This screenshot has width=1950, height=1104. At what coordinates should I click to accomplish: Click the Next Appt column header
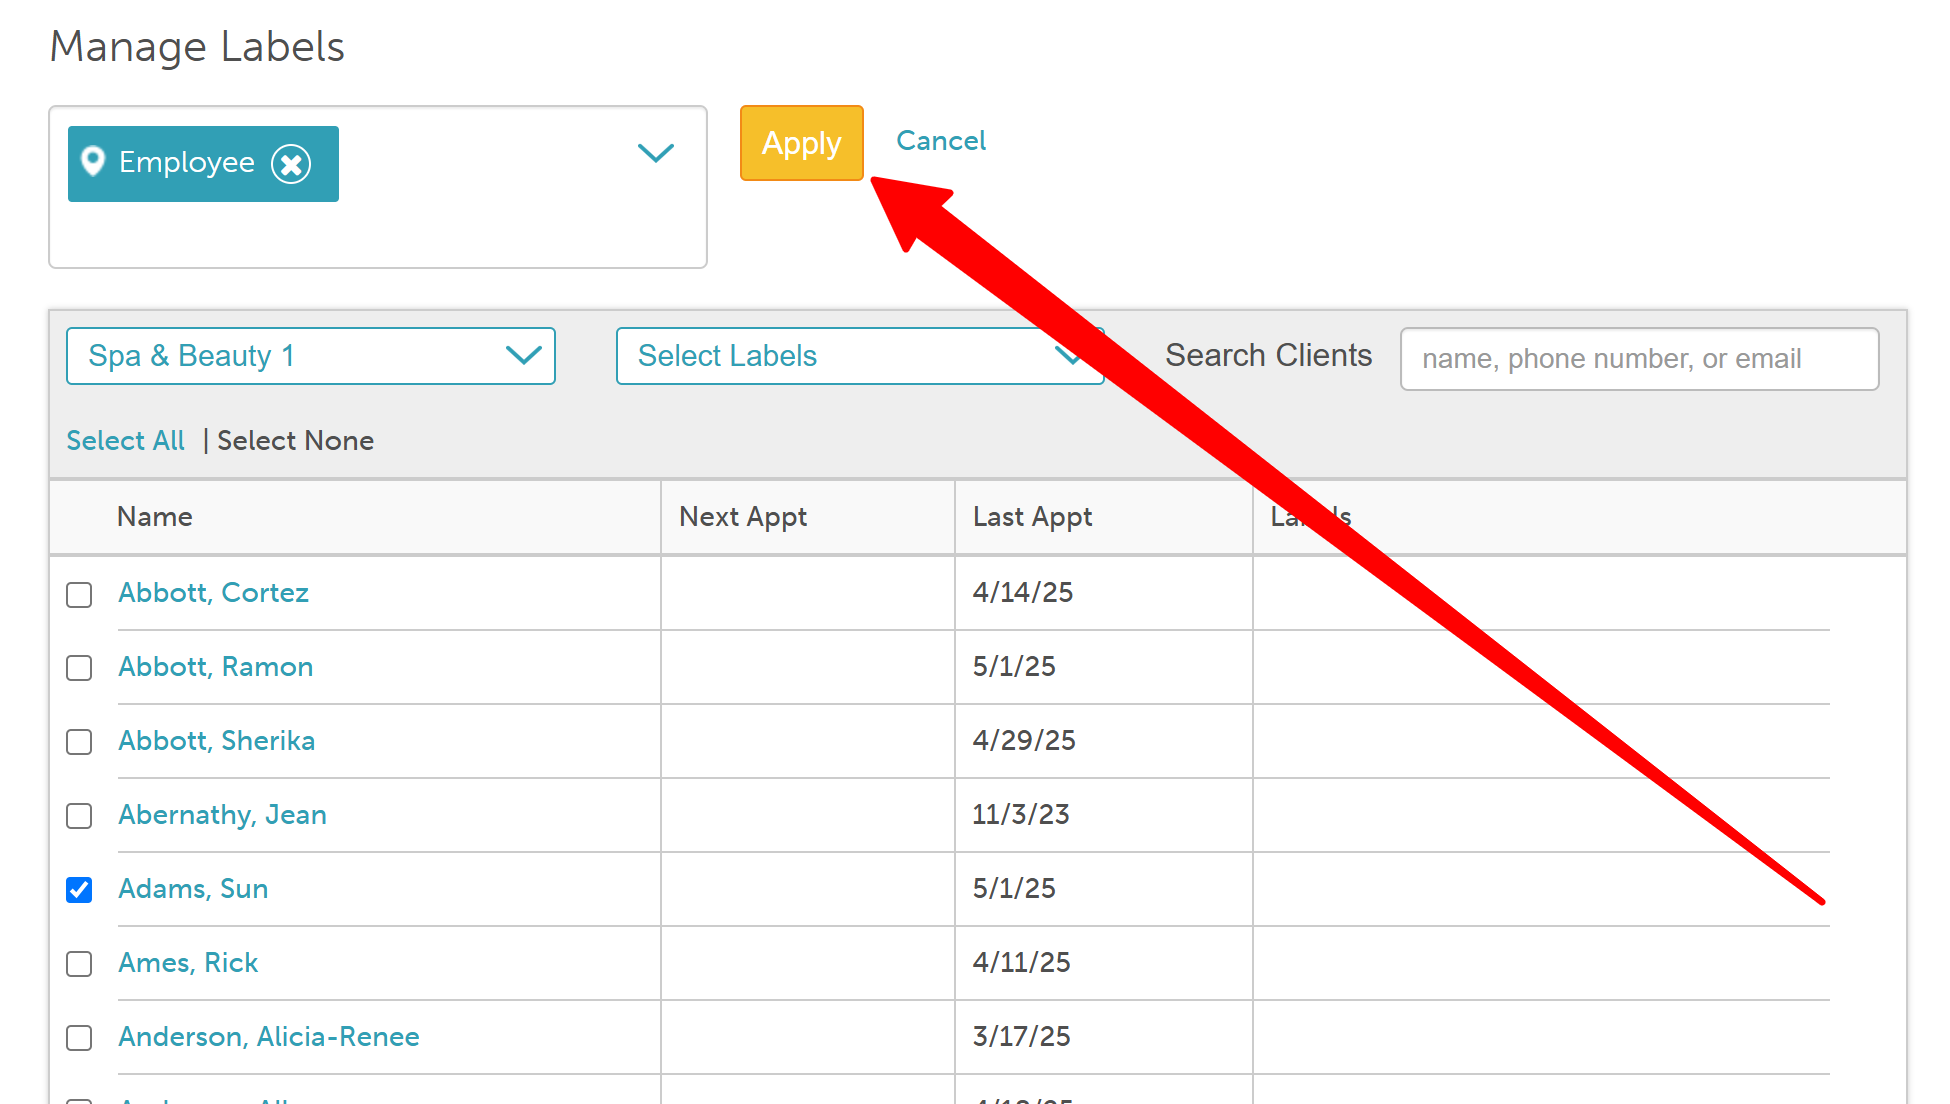click(x=742, y=517)
